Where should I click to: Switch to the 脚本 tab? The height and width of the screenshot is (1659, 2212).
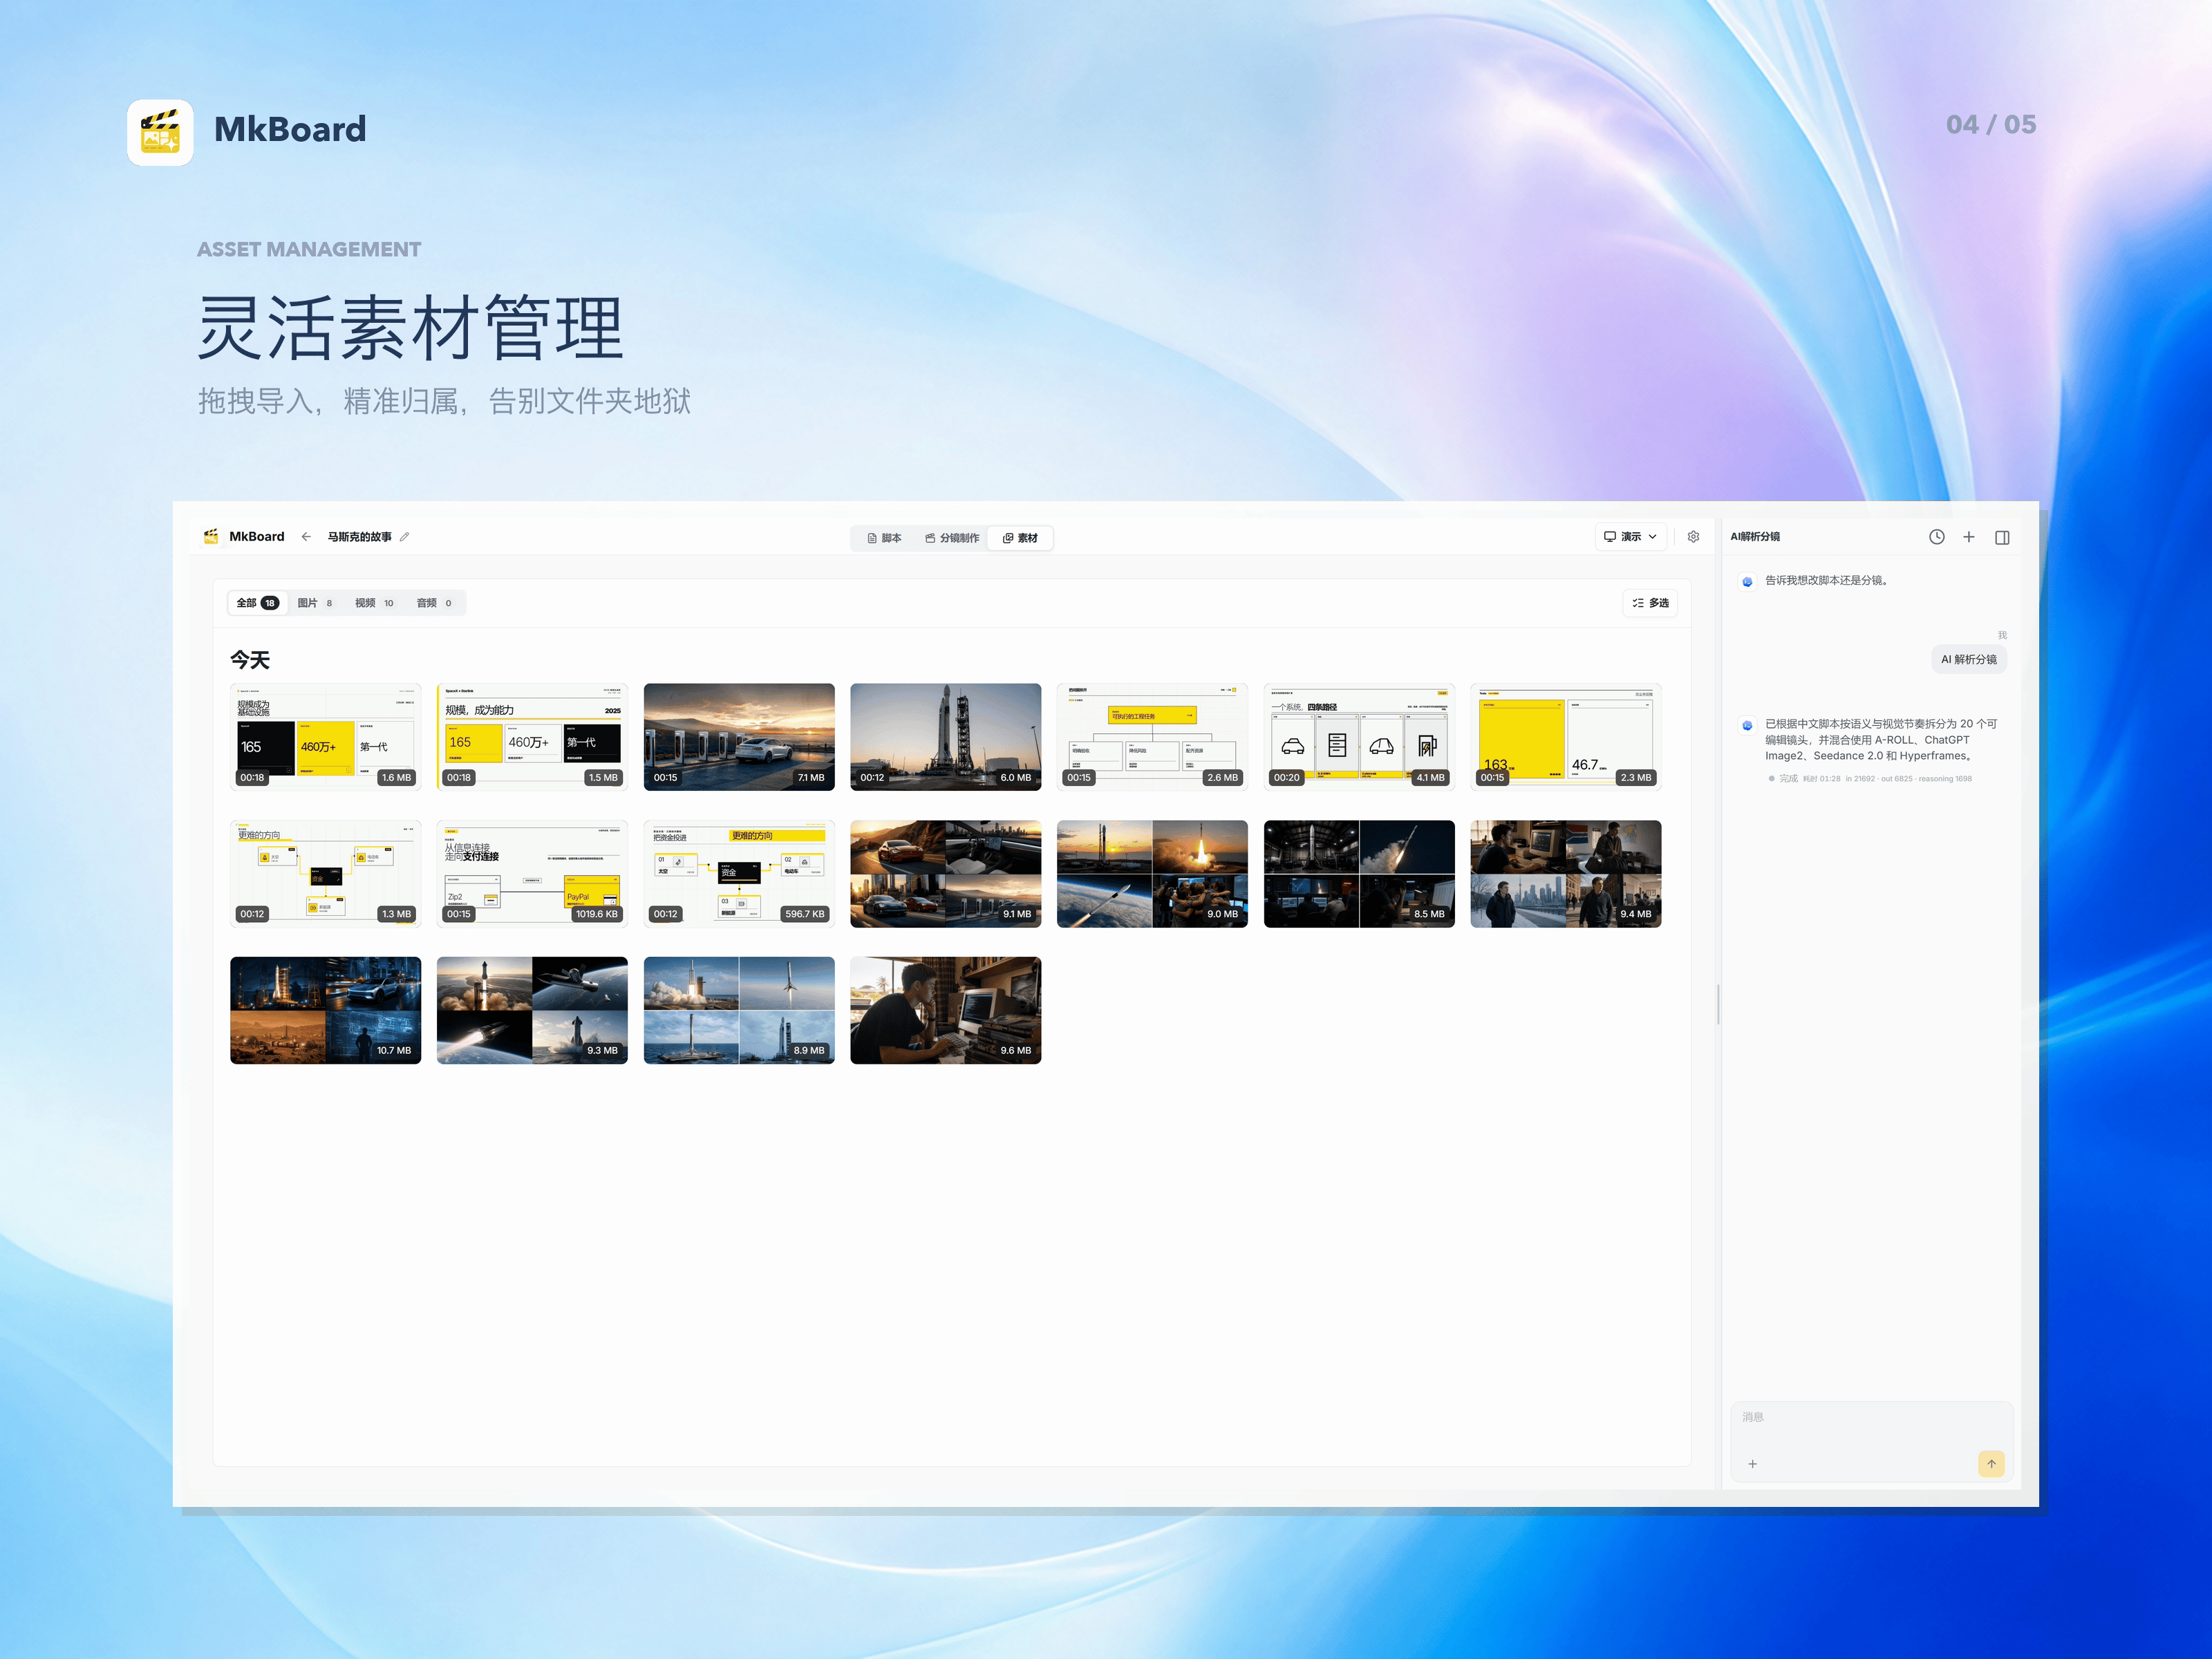click(x=884, y=538)
